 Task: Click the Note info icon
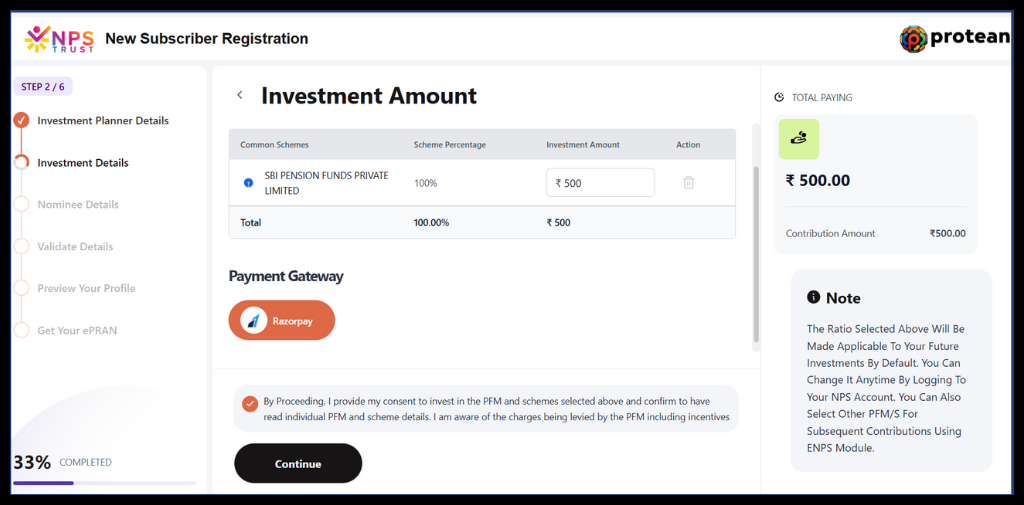(813, 298)
